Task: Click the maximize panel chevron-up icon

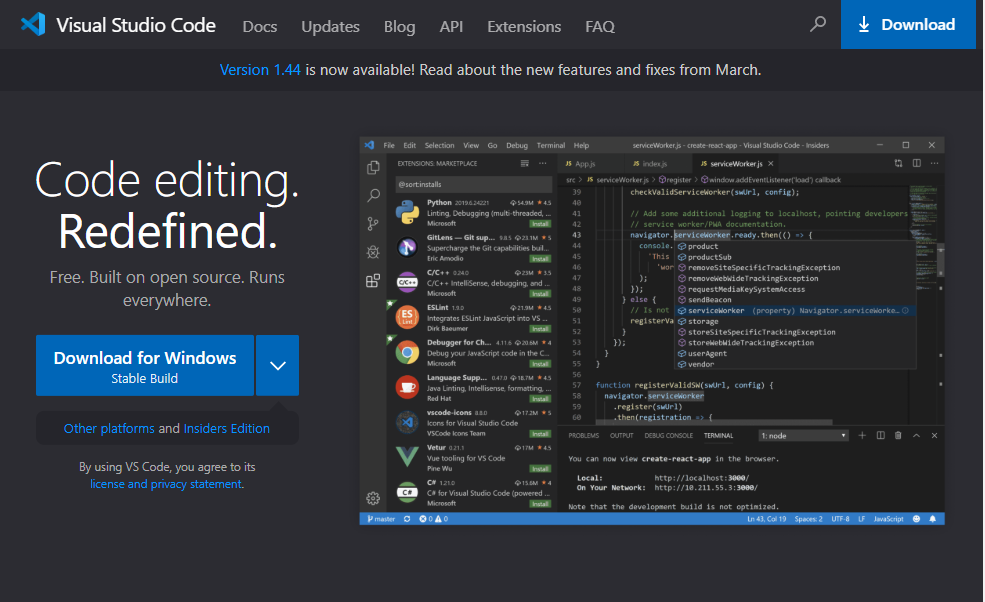Action: click(x=917, y=435)
